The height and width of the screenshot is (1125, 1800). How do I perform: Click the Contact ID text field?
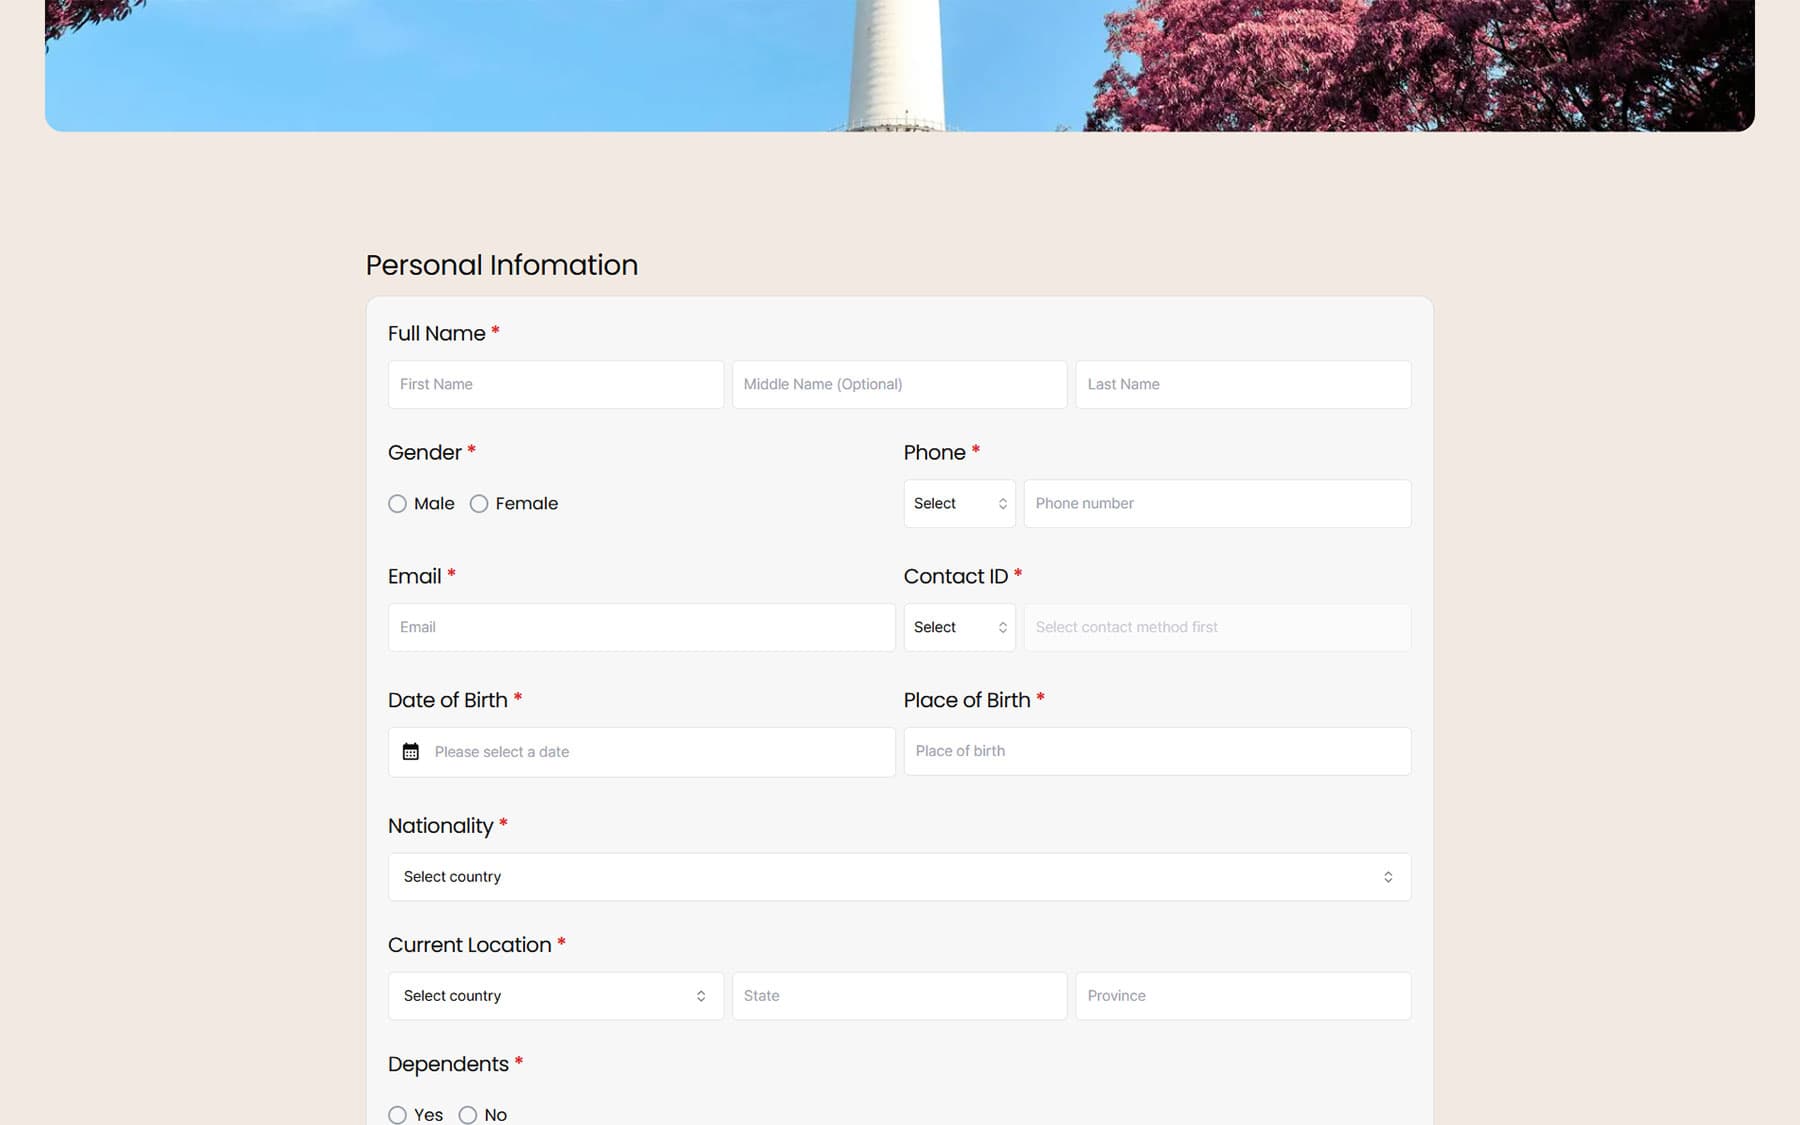click(x=1217, y=628)
